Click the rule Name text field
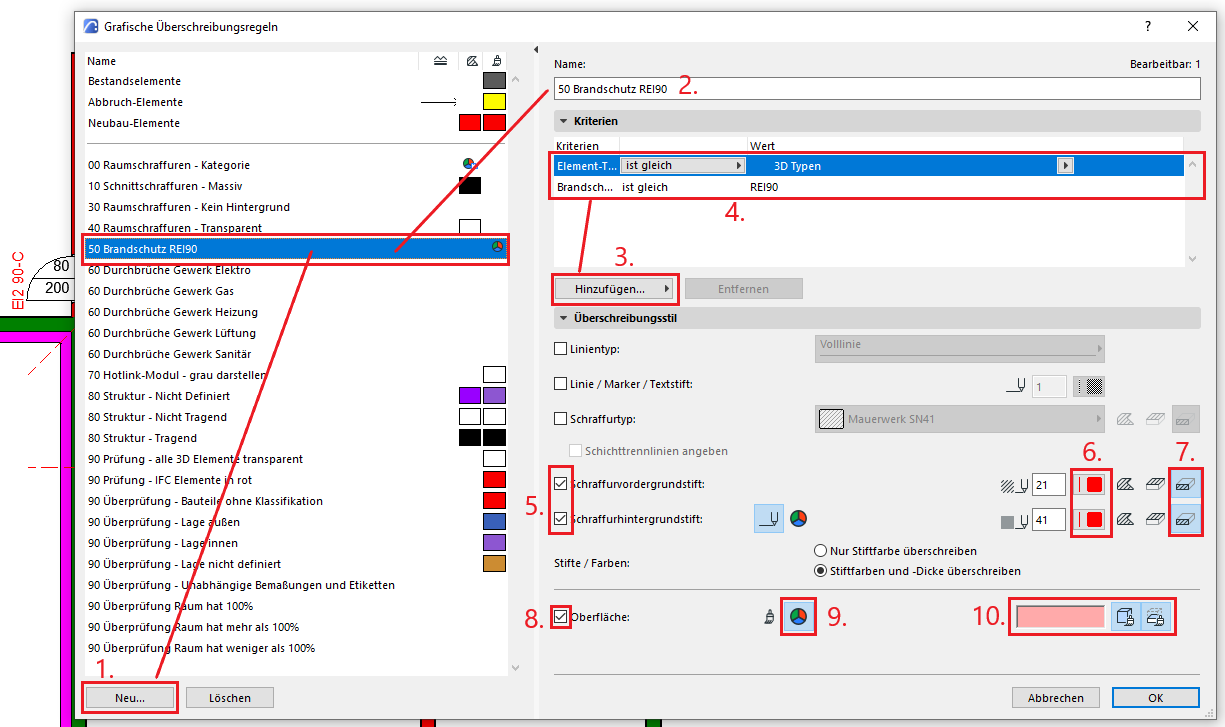This screenshot has height=727, width=1225. 876,89
